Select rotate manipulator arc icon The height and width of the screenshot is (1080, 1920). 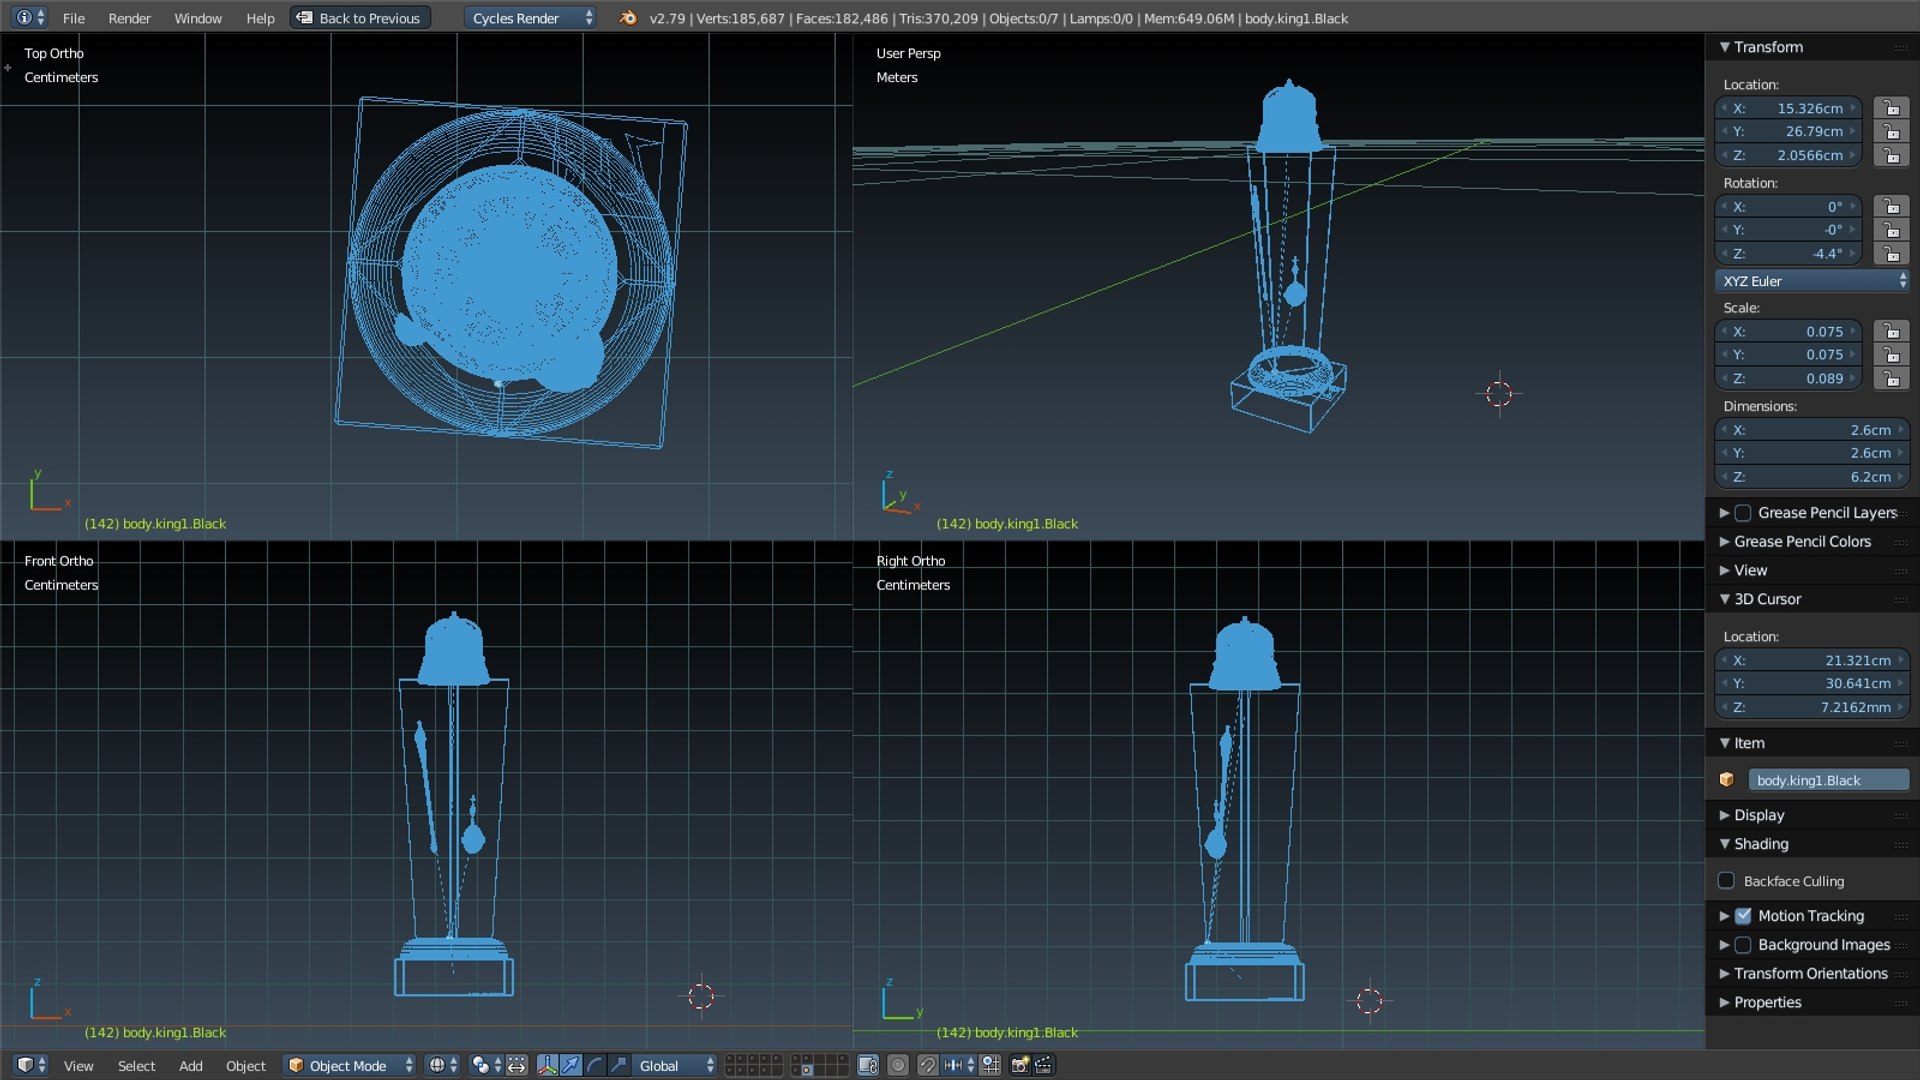[595, 1065]
